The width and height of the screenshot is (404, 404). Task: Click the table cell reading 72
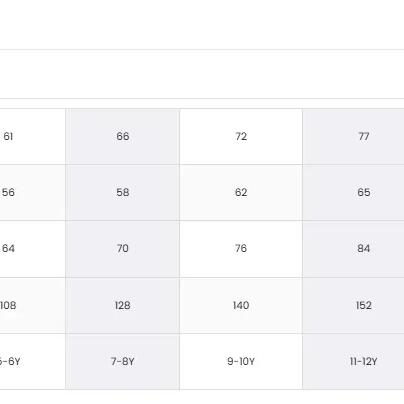pyautogui.click(x=241, y=136)
